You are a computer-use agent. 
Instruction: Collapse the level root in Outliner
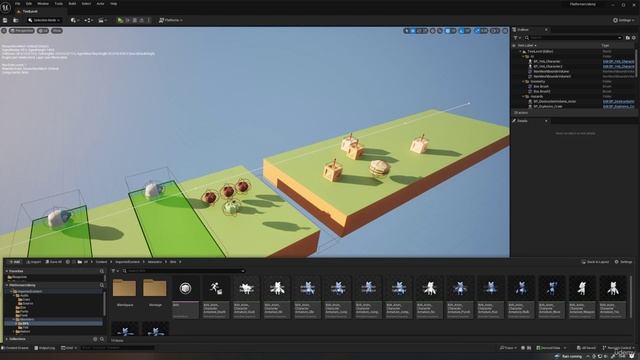click(520, 51)
